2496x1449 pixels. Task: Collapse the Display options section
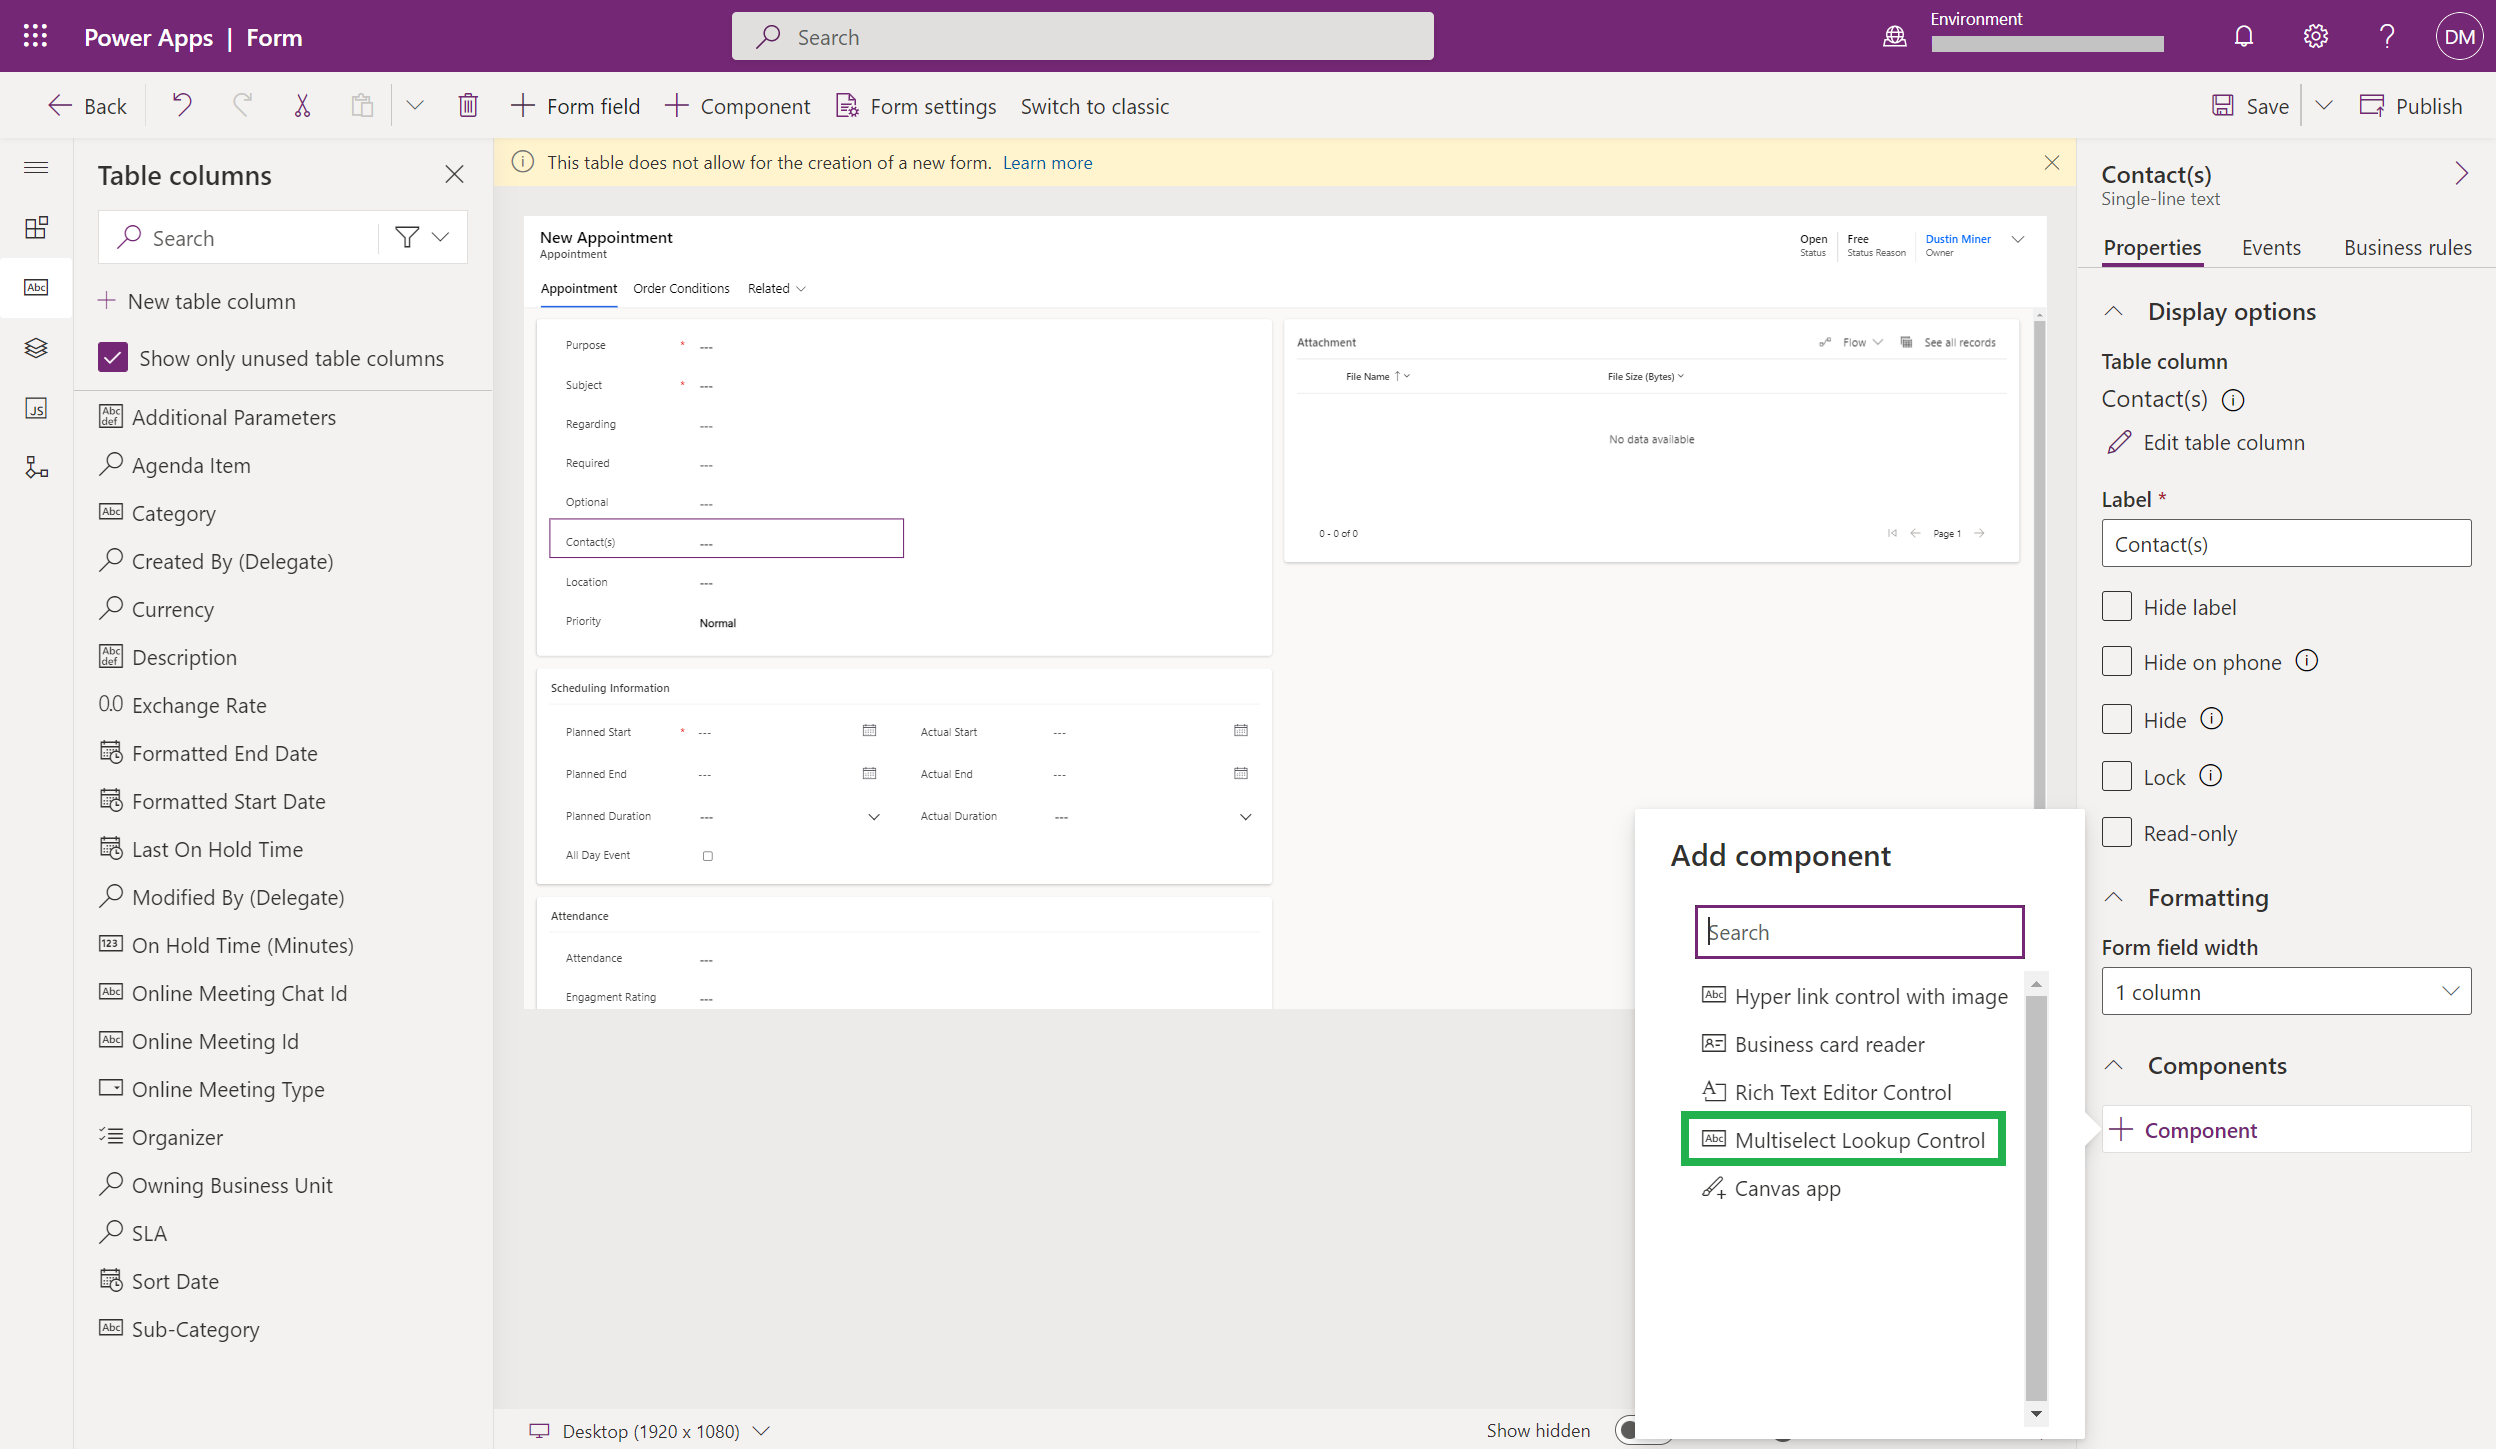click(x=2113, y=312)
